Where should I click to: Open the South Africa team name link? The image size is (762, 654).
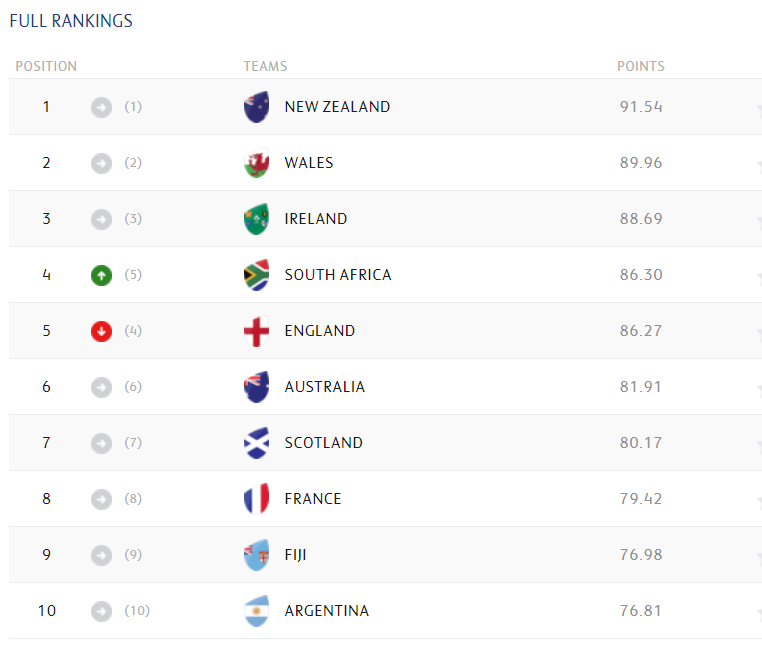338,275
